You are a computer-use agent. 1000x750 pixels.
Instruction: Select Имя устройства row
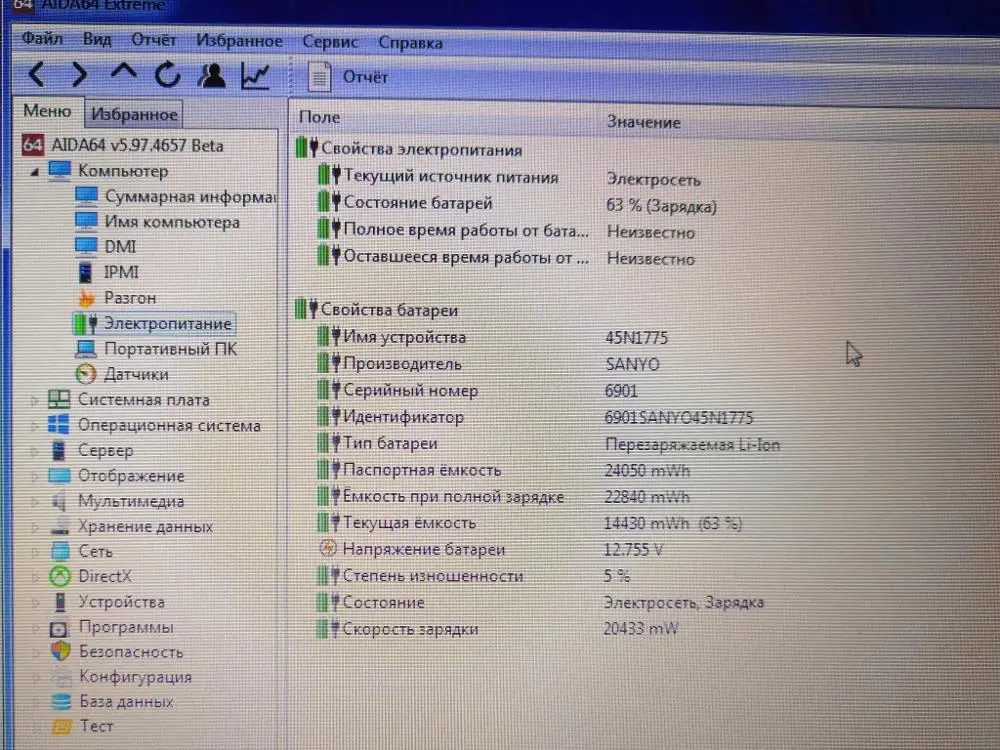pos(492,337)
